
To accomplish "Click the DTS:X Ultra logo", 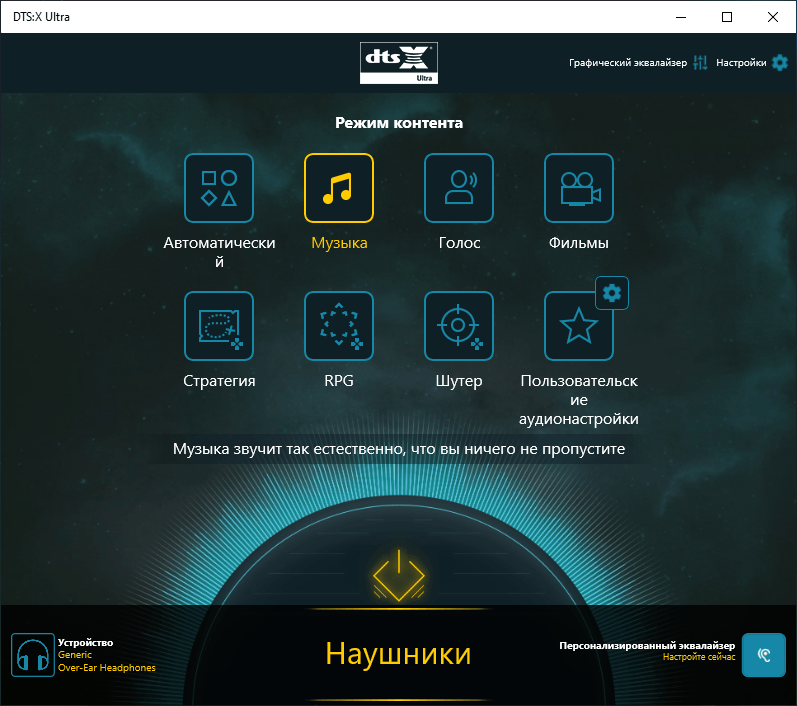I will coord(399,63).
